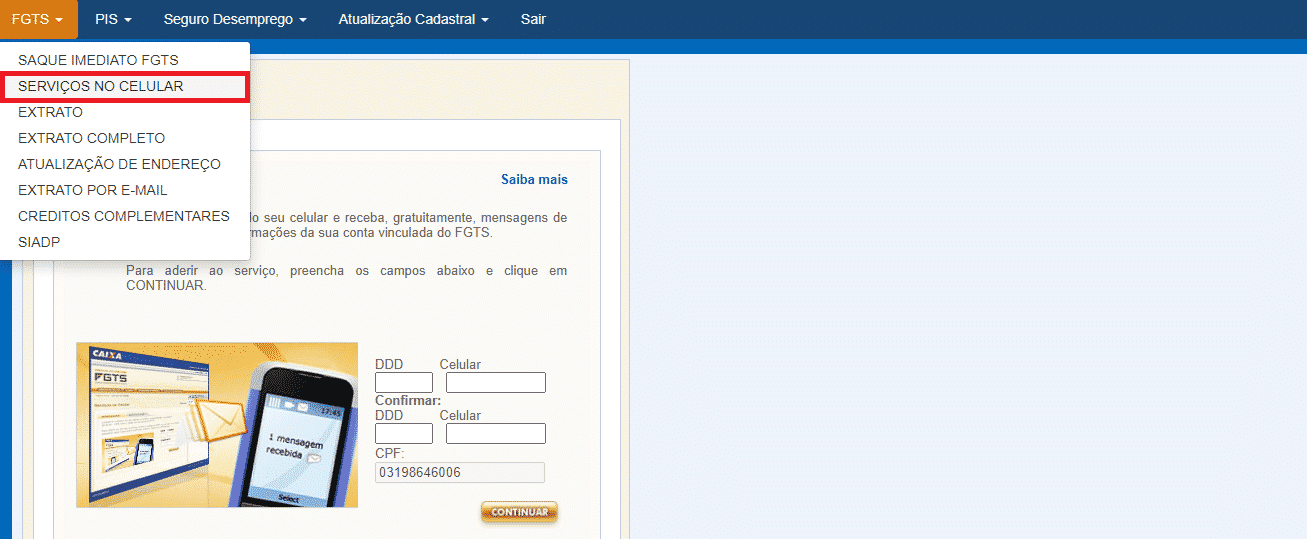This screenshot has width=1307, height=539.
Task: Expand the Atualização Cadastral menu
Action: pyautogui.click(x=414, y=19)
